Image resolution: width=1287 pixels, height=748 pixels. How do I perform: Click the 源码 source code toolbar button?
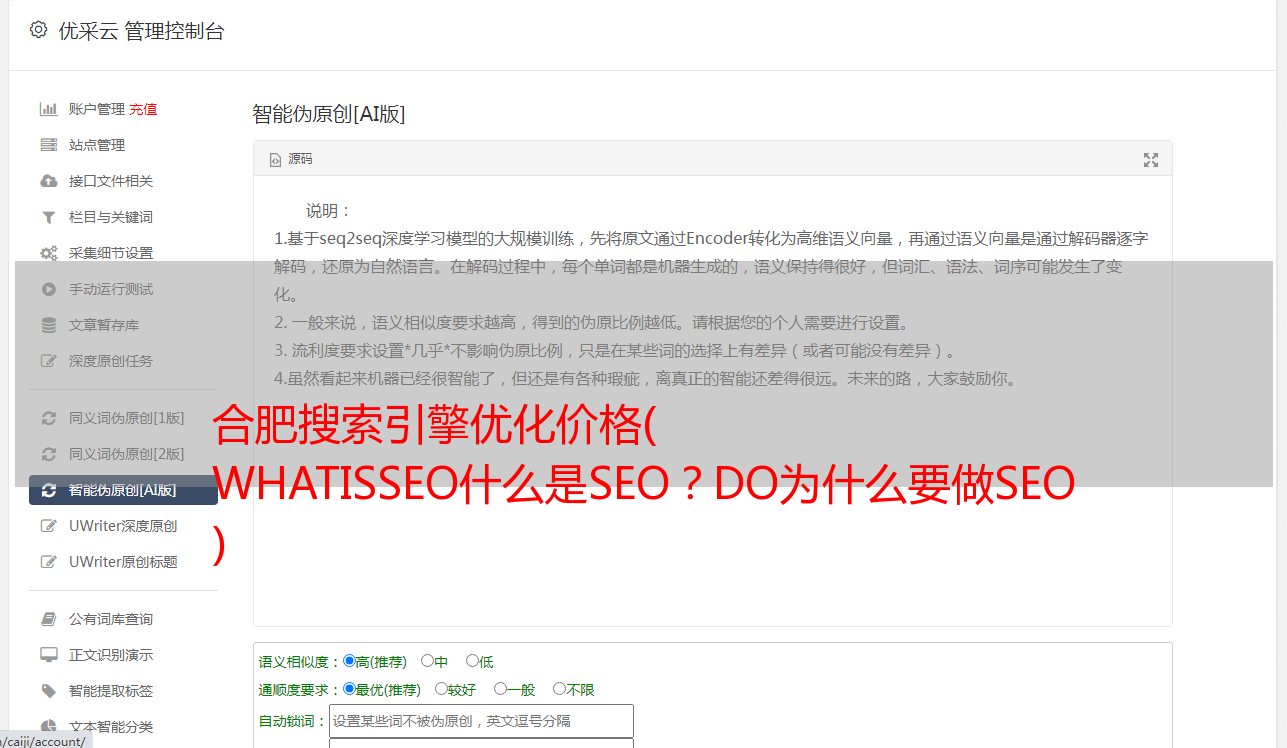tap(291, 159)
